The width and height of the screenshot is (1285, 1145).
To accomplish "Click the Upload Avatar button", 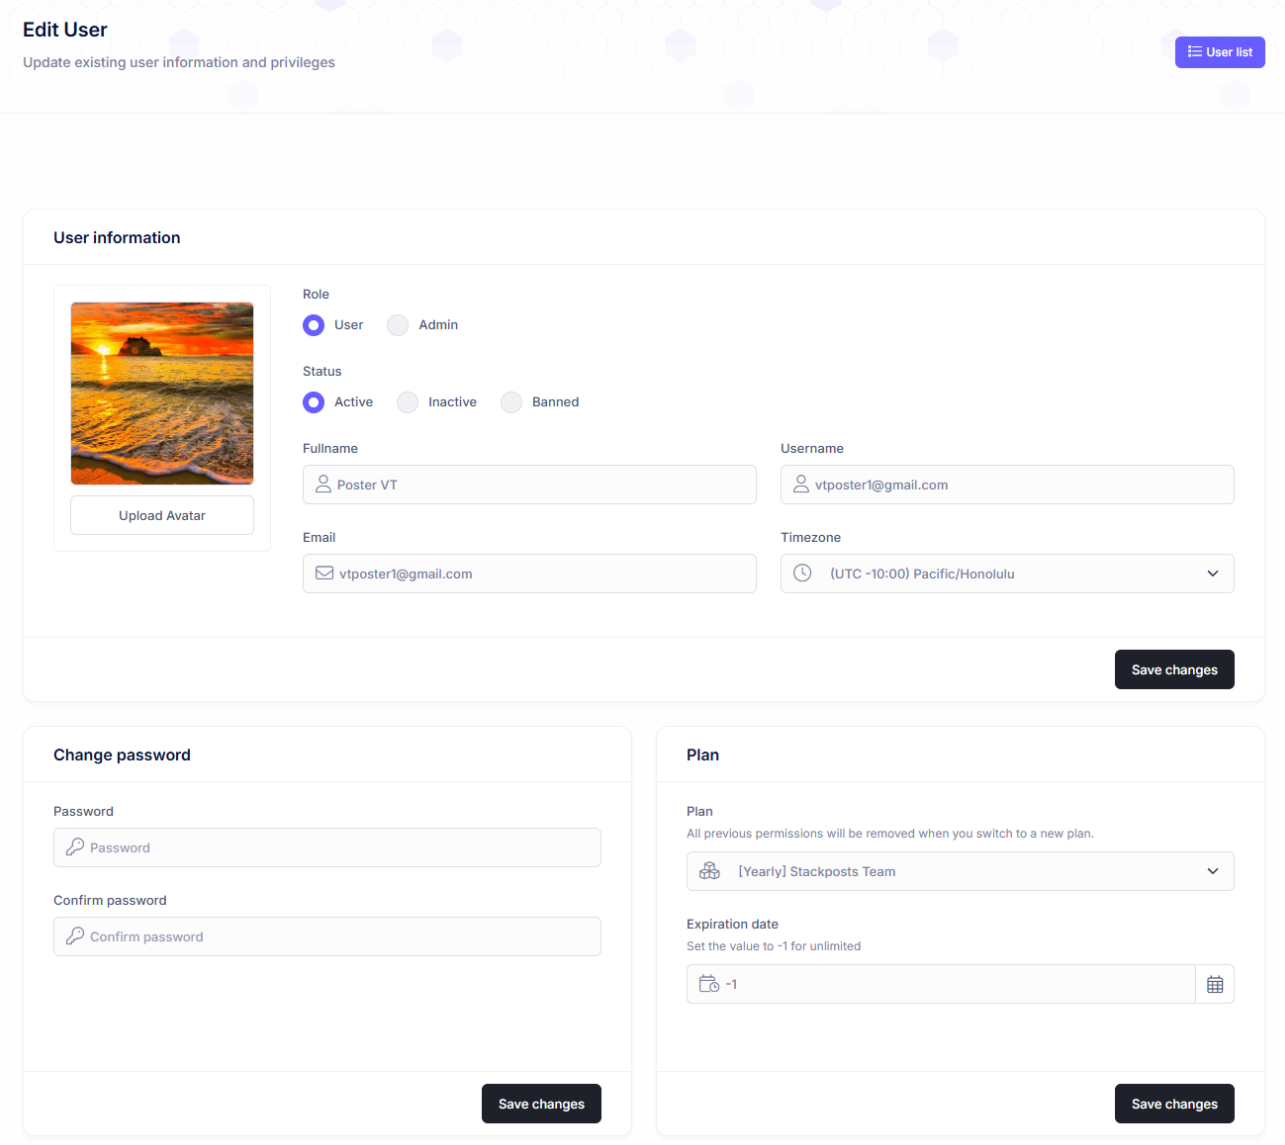I will [162, 516].
